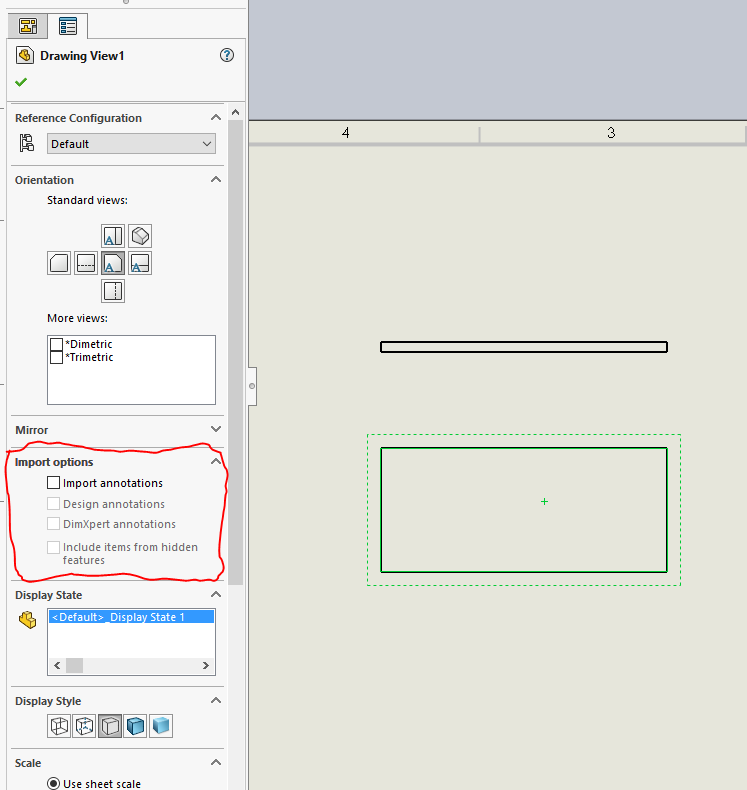747x790 pixels.
Task: Choose Shaded display style icon
Action: 161,726
